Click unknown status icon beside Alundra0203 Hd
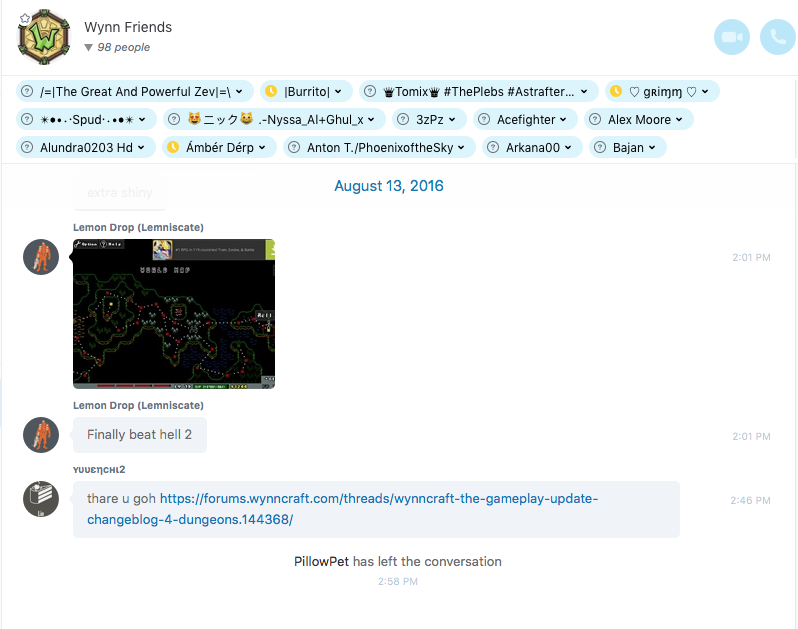The height and width of the screenshot is (629, 798). coord(27,147)
